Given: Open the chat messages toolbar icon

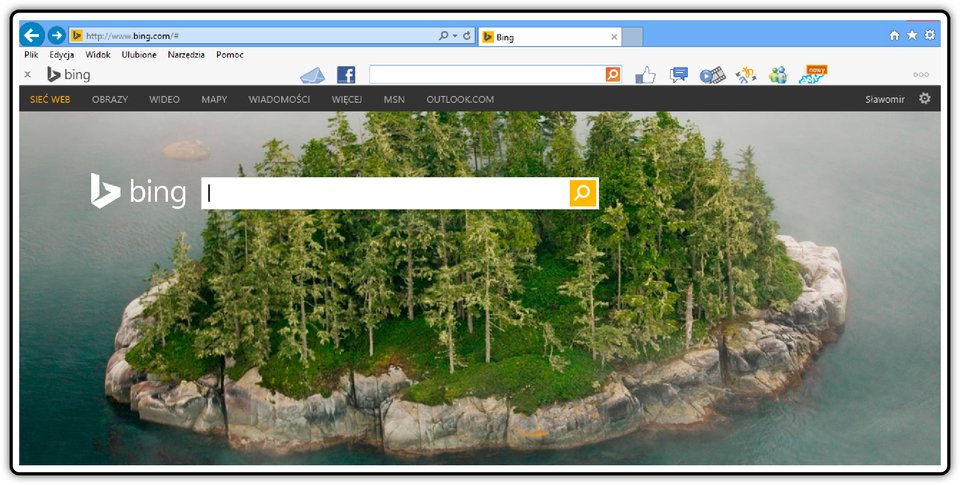Looking at the screenshot, I should 679,75.
